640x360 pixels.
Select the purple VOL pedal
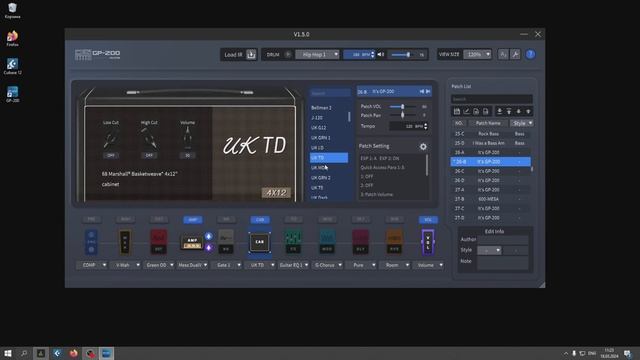(x=428, y=242)
